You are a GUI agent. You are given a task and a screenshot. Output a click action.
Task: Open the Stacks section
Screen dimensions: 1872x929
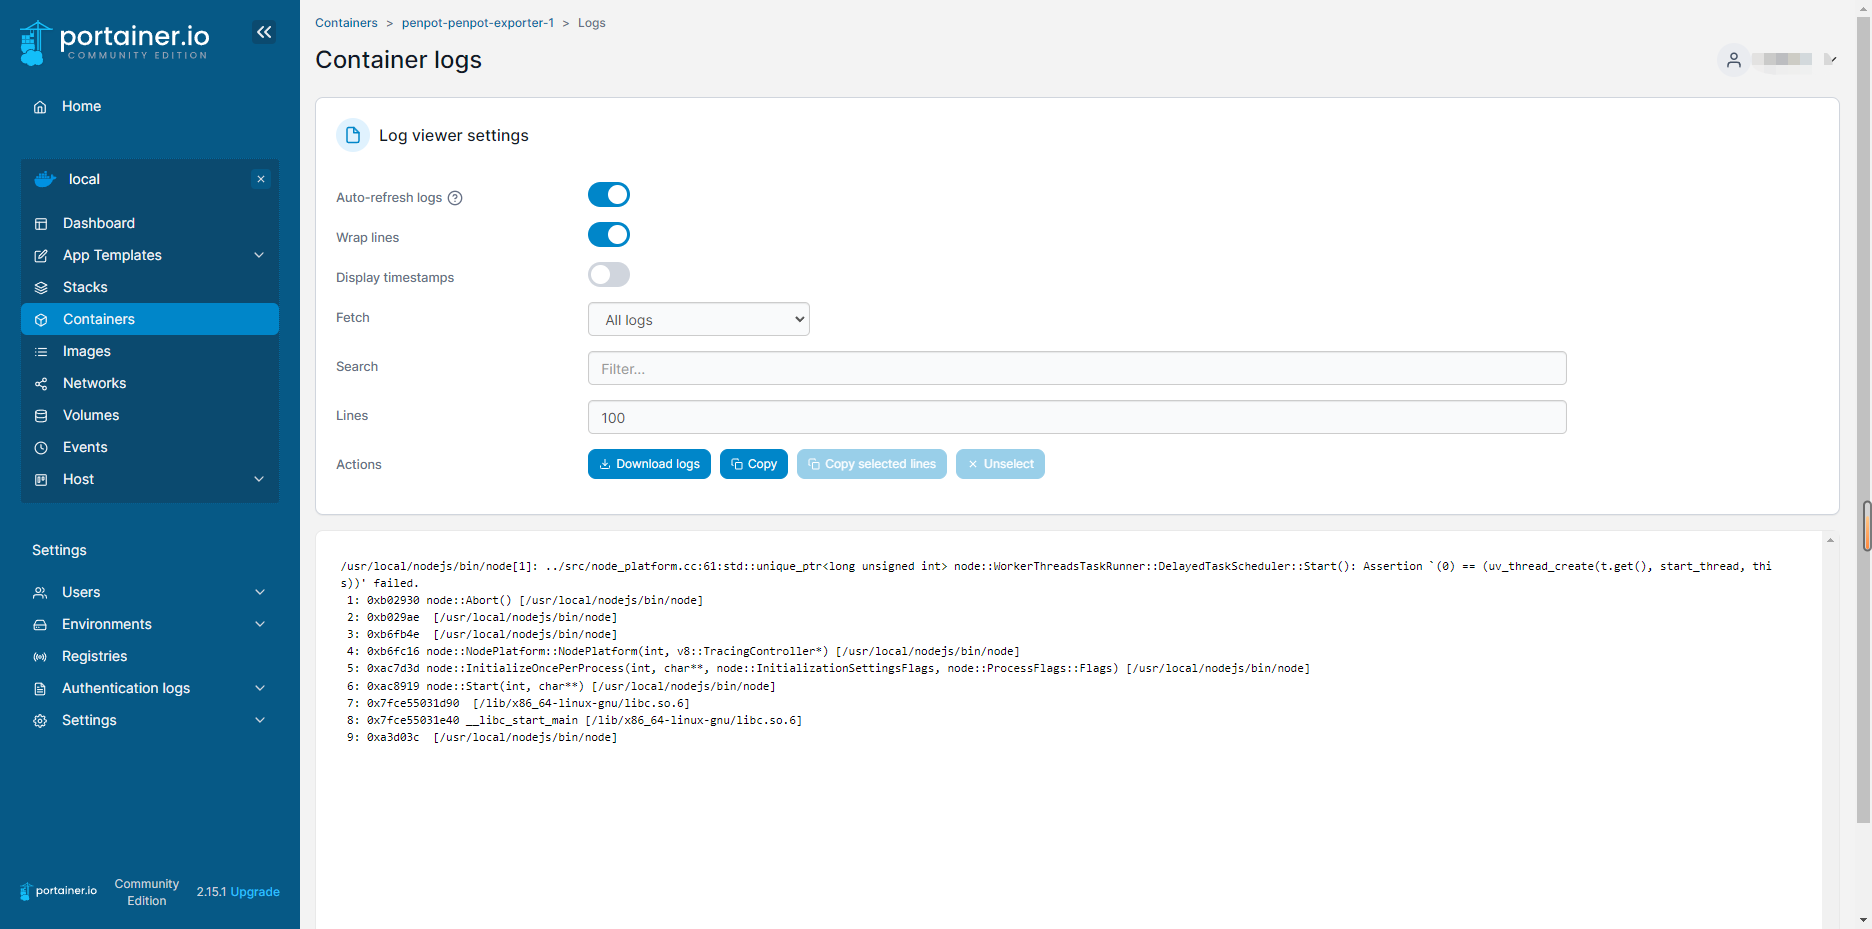(x=85, y=287)
